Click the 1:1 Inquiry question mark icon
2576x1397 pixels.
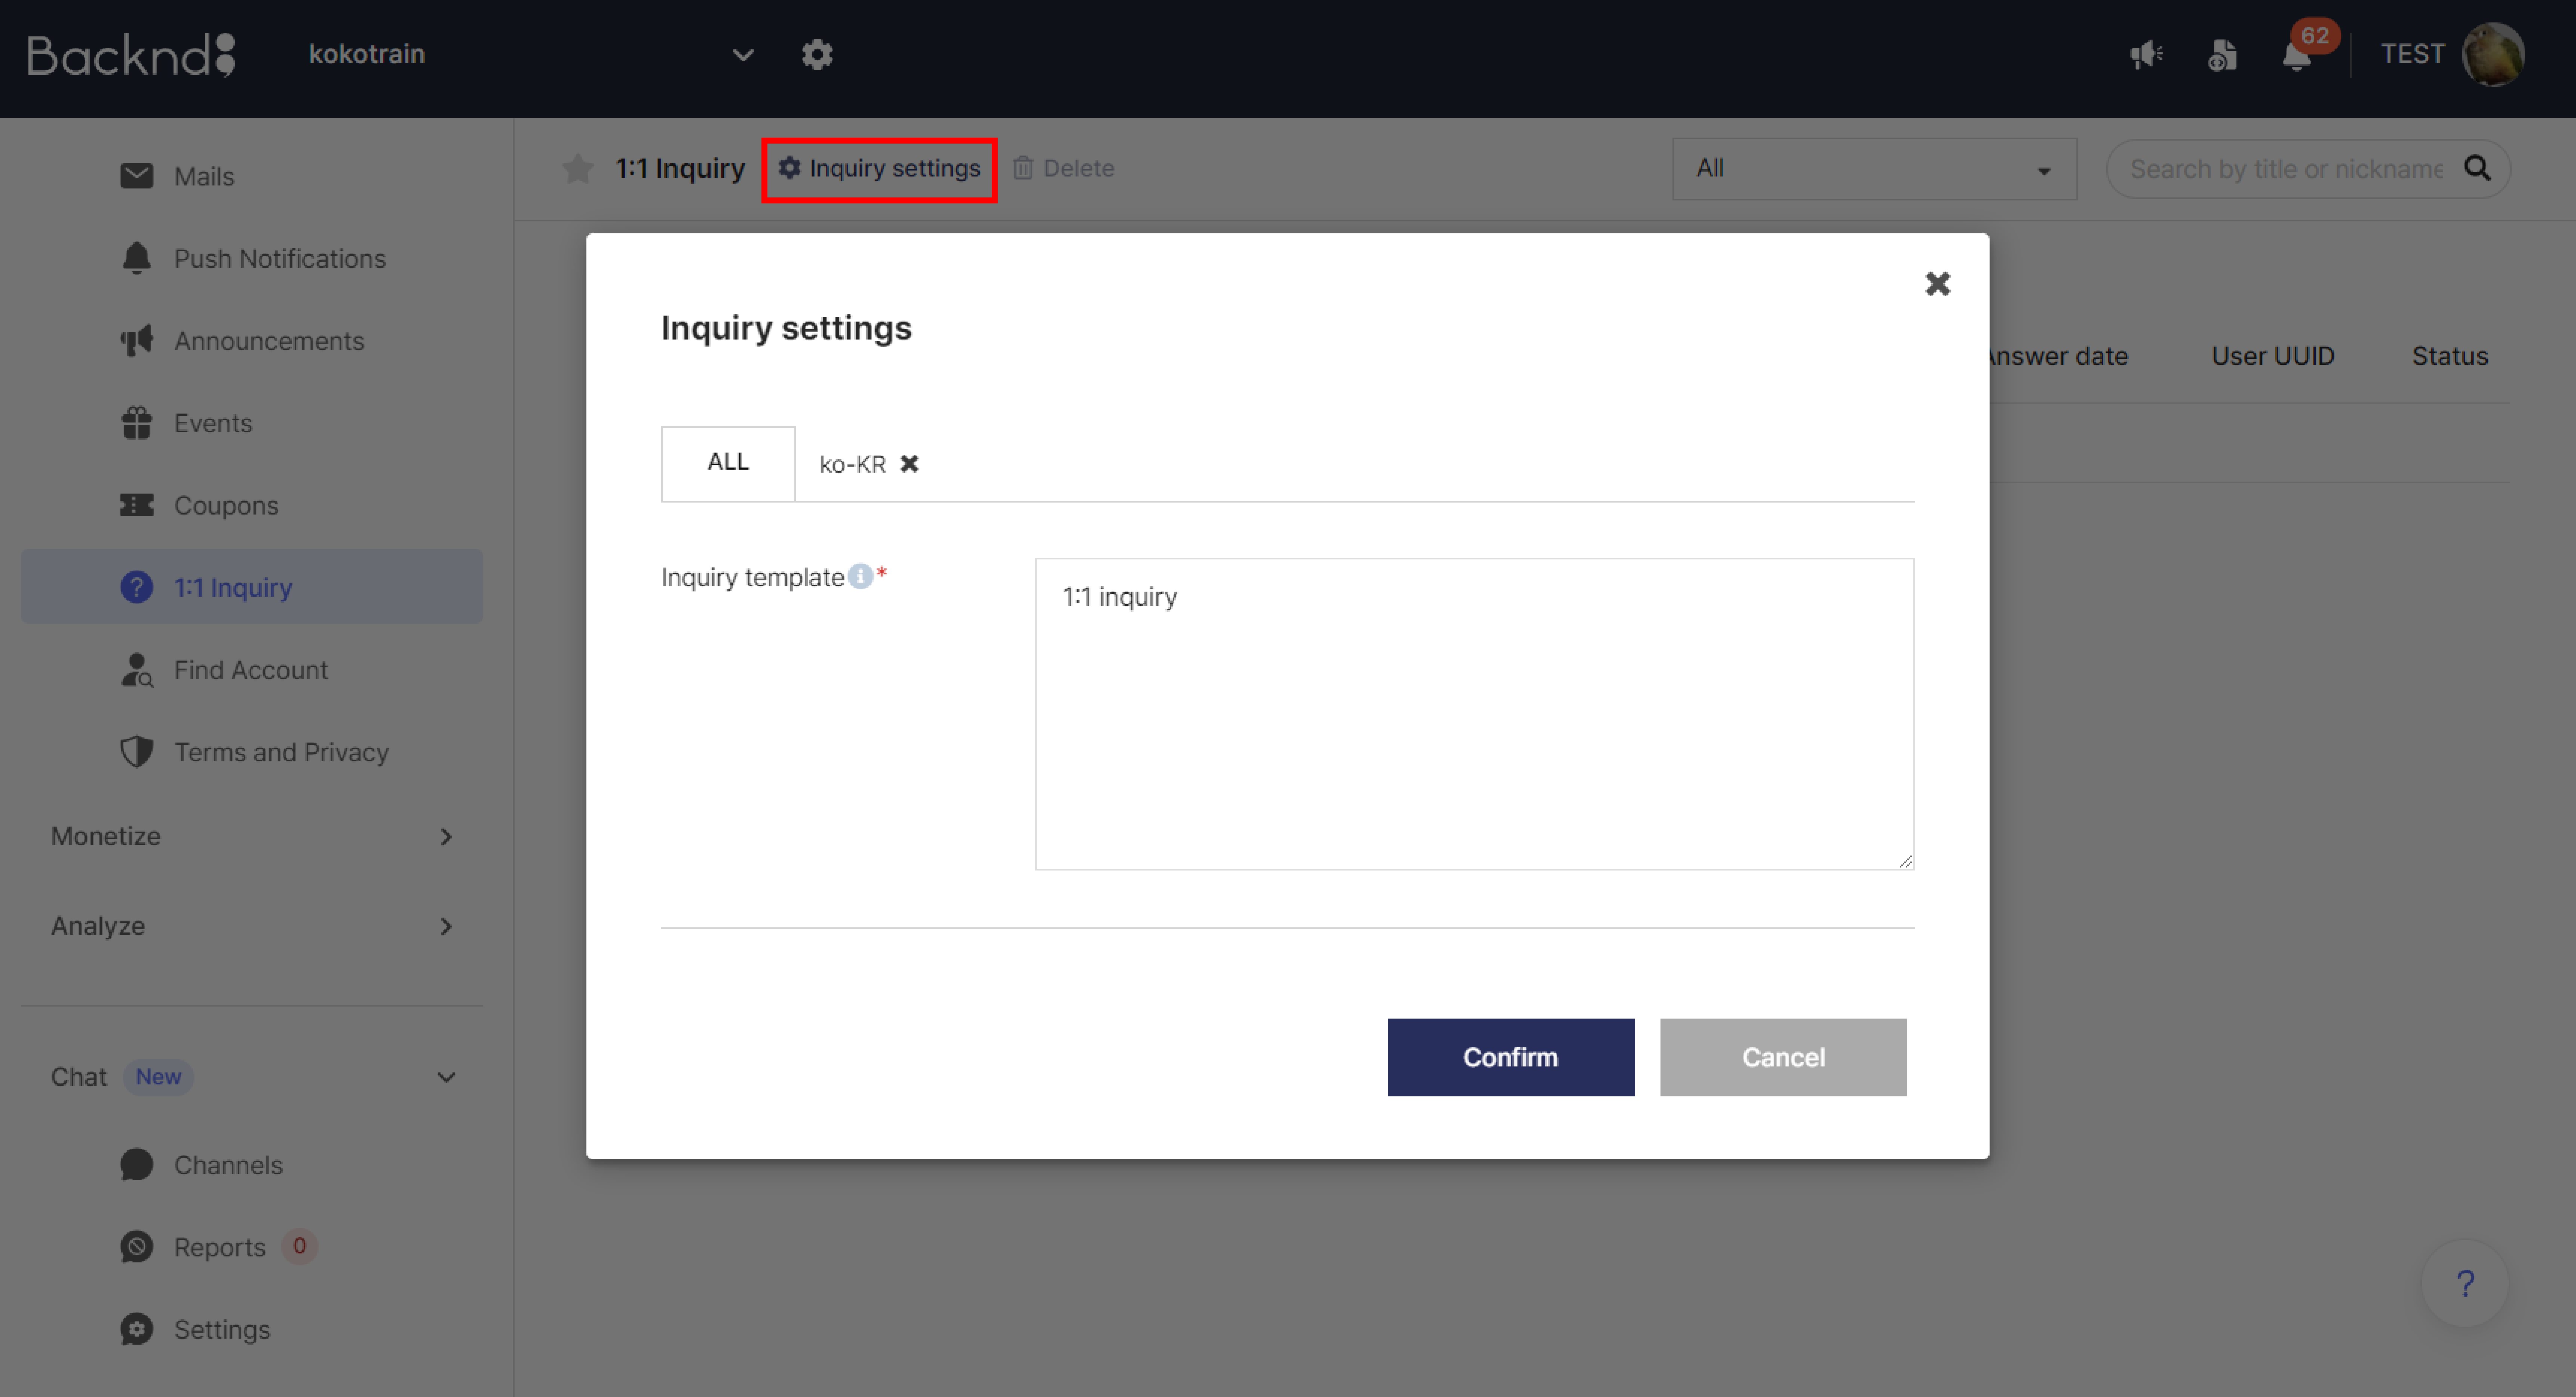point(136,587)
